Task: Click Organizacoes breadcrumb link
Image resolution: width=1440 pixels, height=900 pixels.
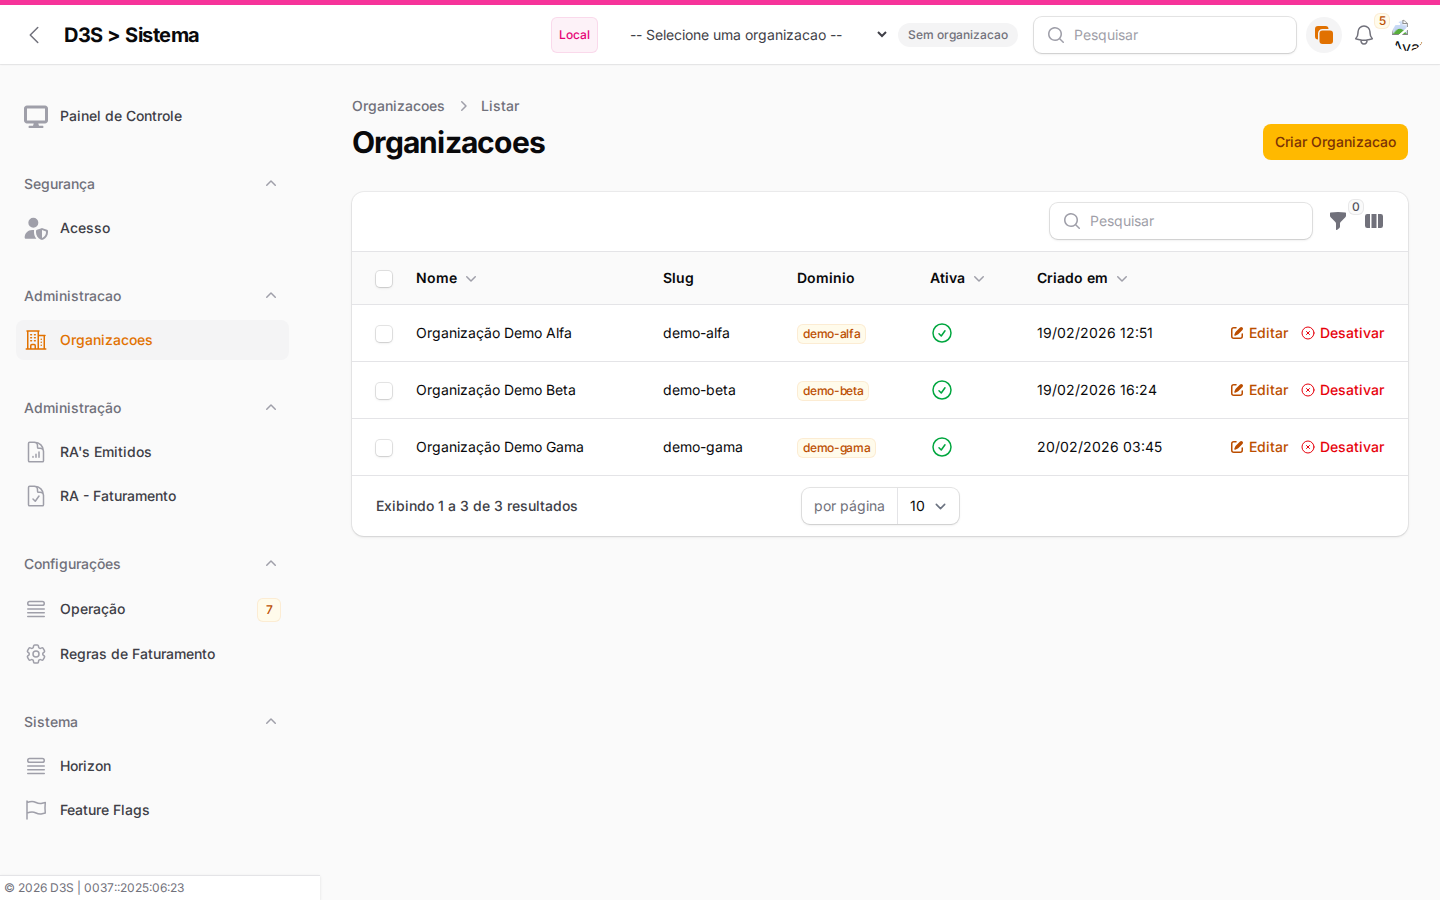Action: click(x=398, y=106)
